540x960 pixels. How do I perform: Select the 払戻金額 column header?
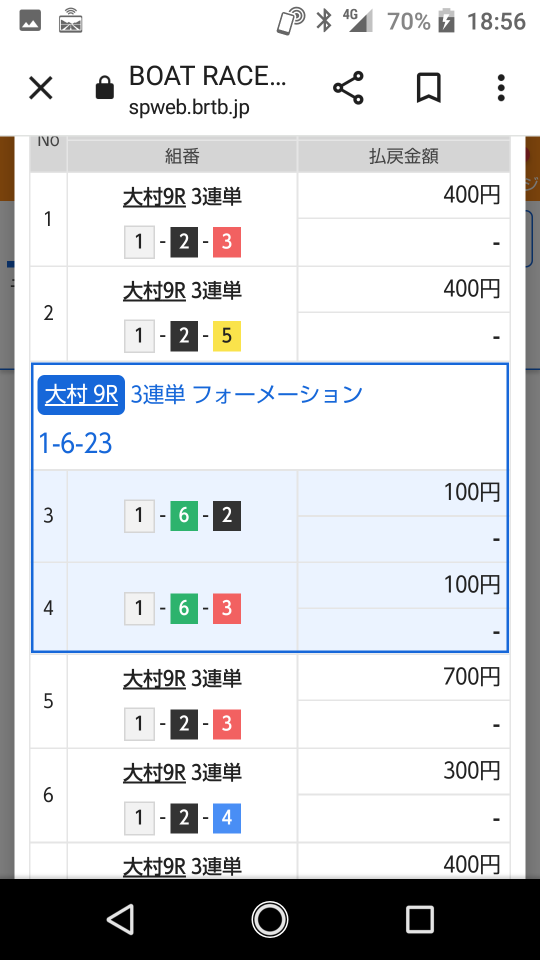pos(403,156)
